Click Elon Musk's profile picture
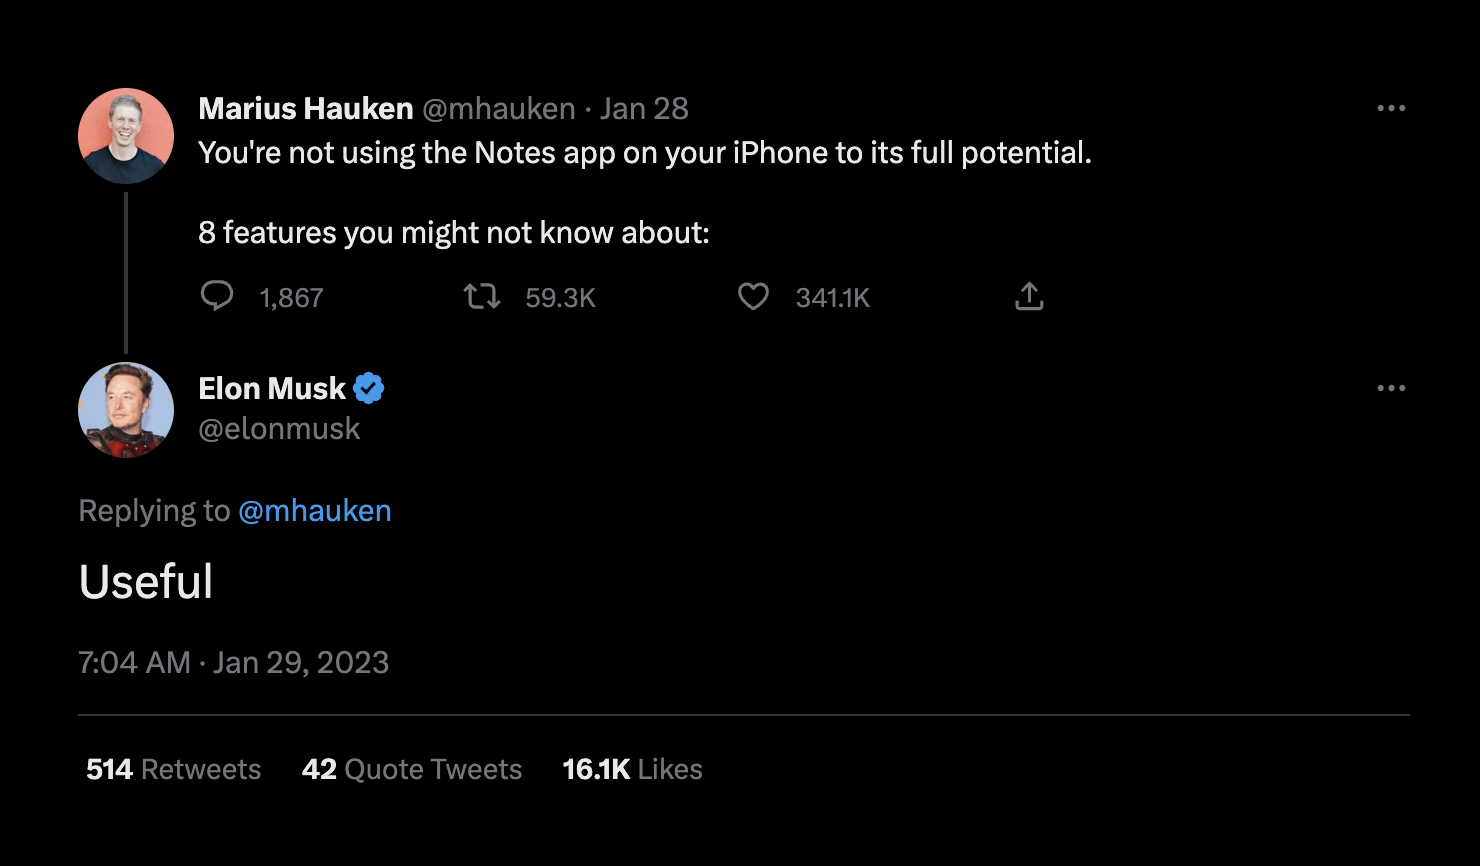Screen dimensions: 1480x866 click(126, 410)
